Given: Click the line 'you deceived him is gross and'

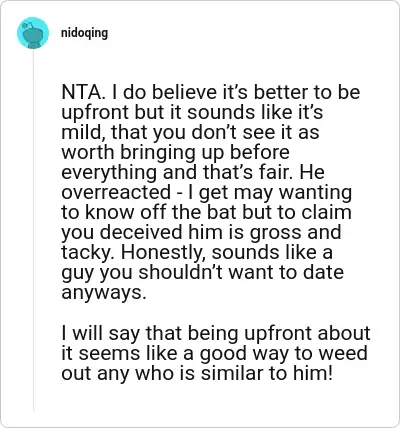Looking at the screenshot, I should tap(201, 232).
